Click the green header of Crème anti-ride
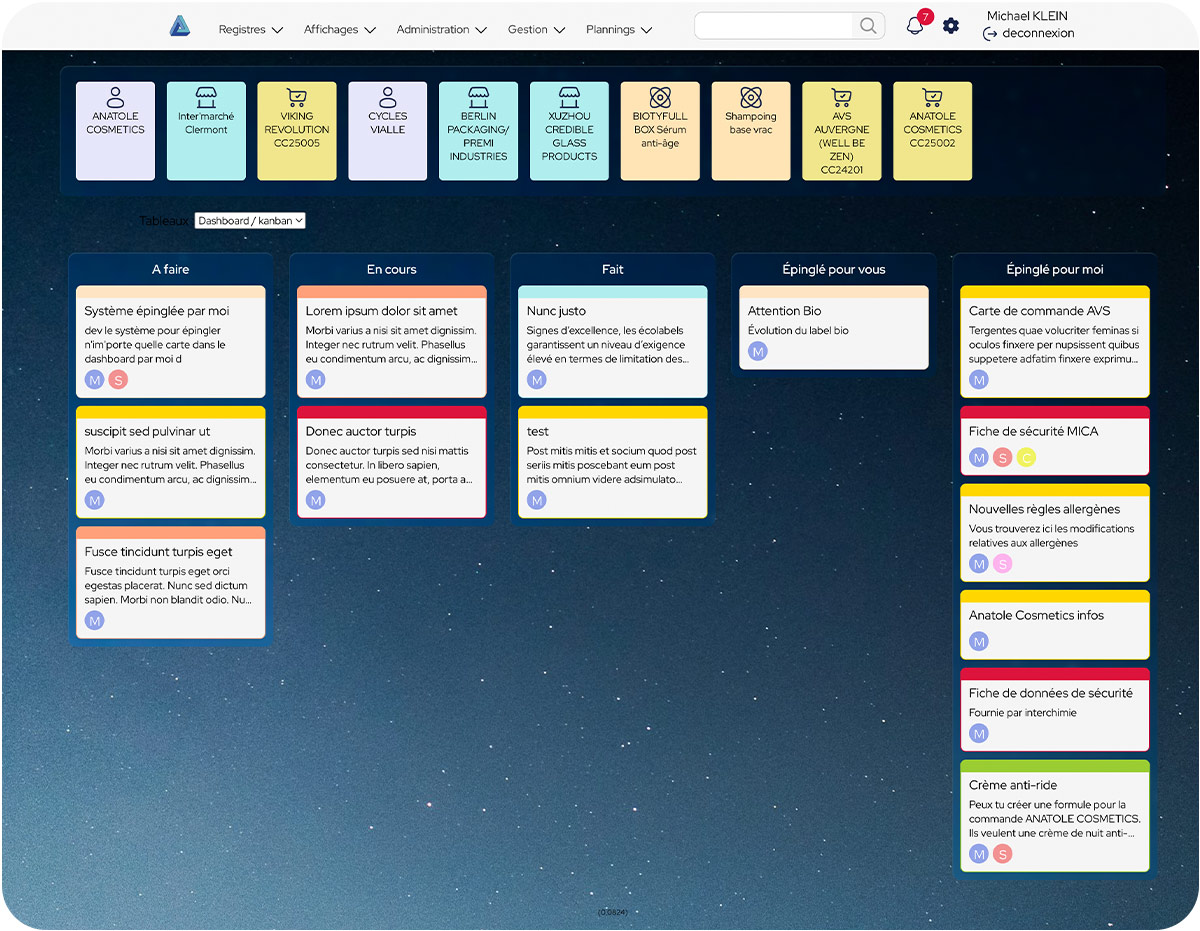 click(1054, 766)
